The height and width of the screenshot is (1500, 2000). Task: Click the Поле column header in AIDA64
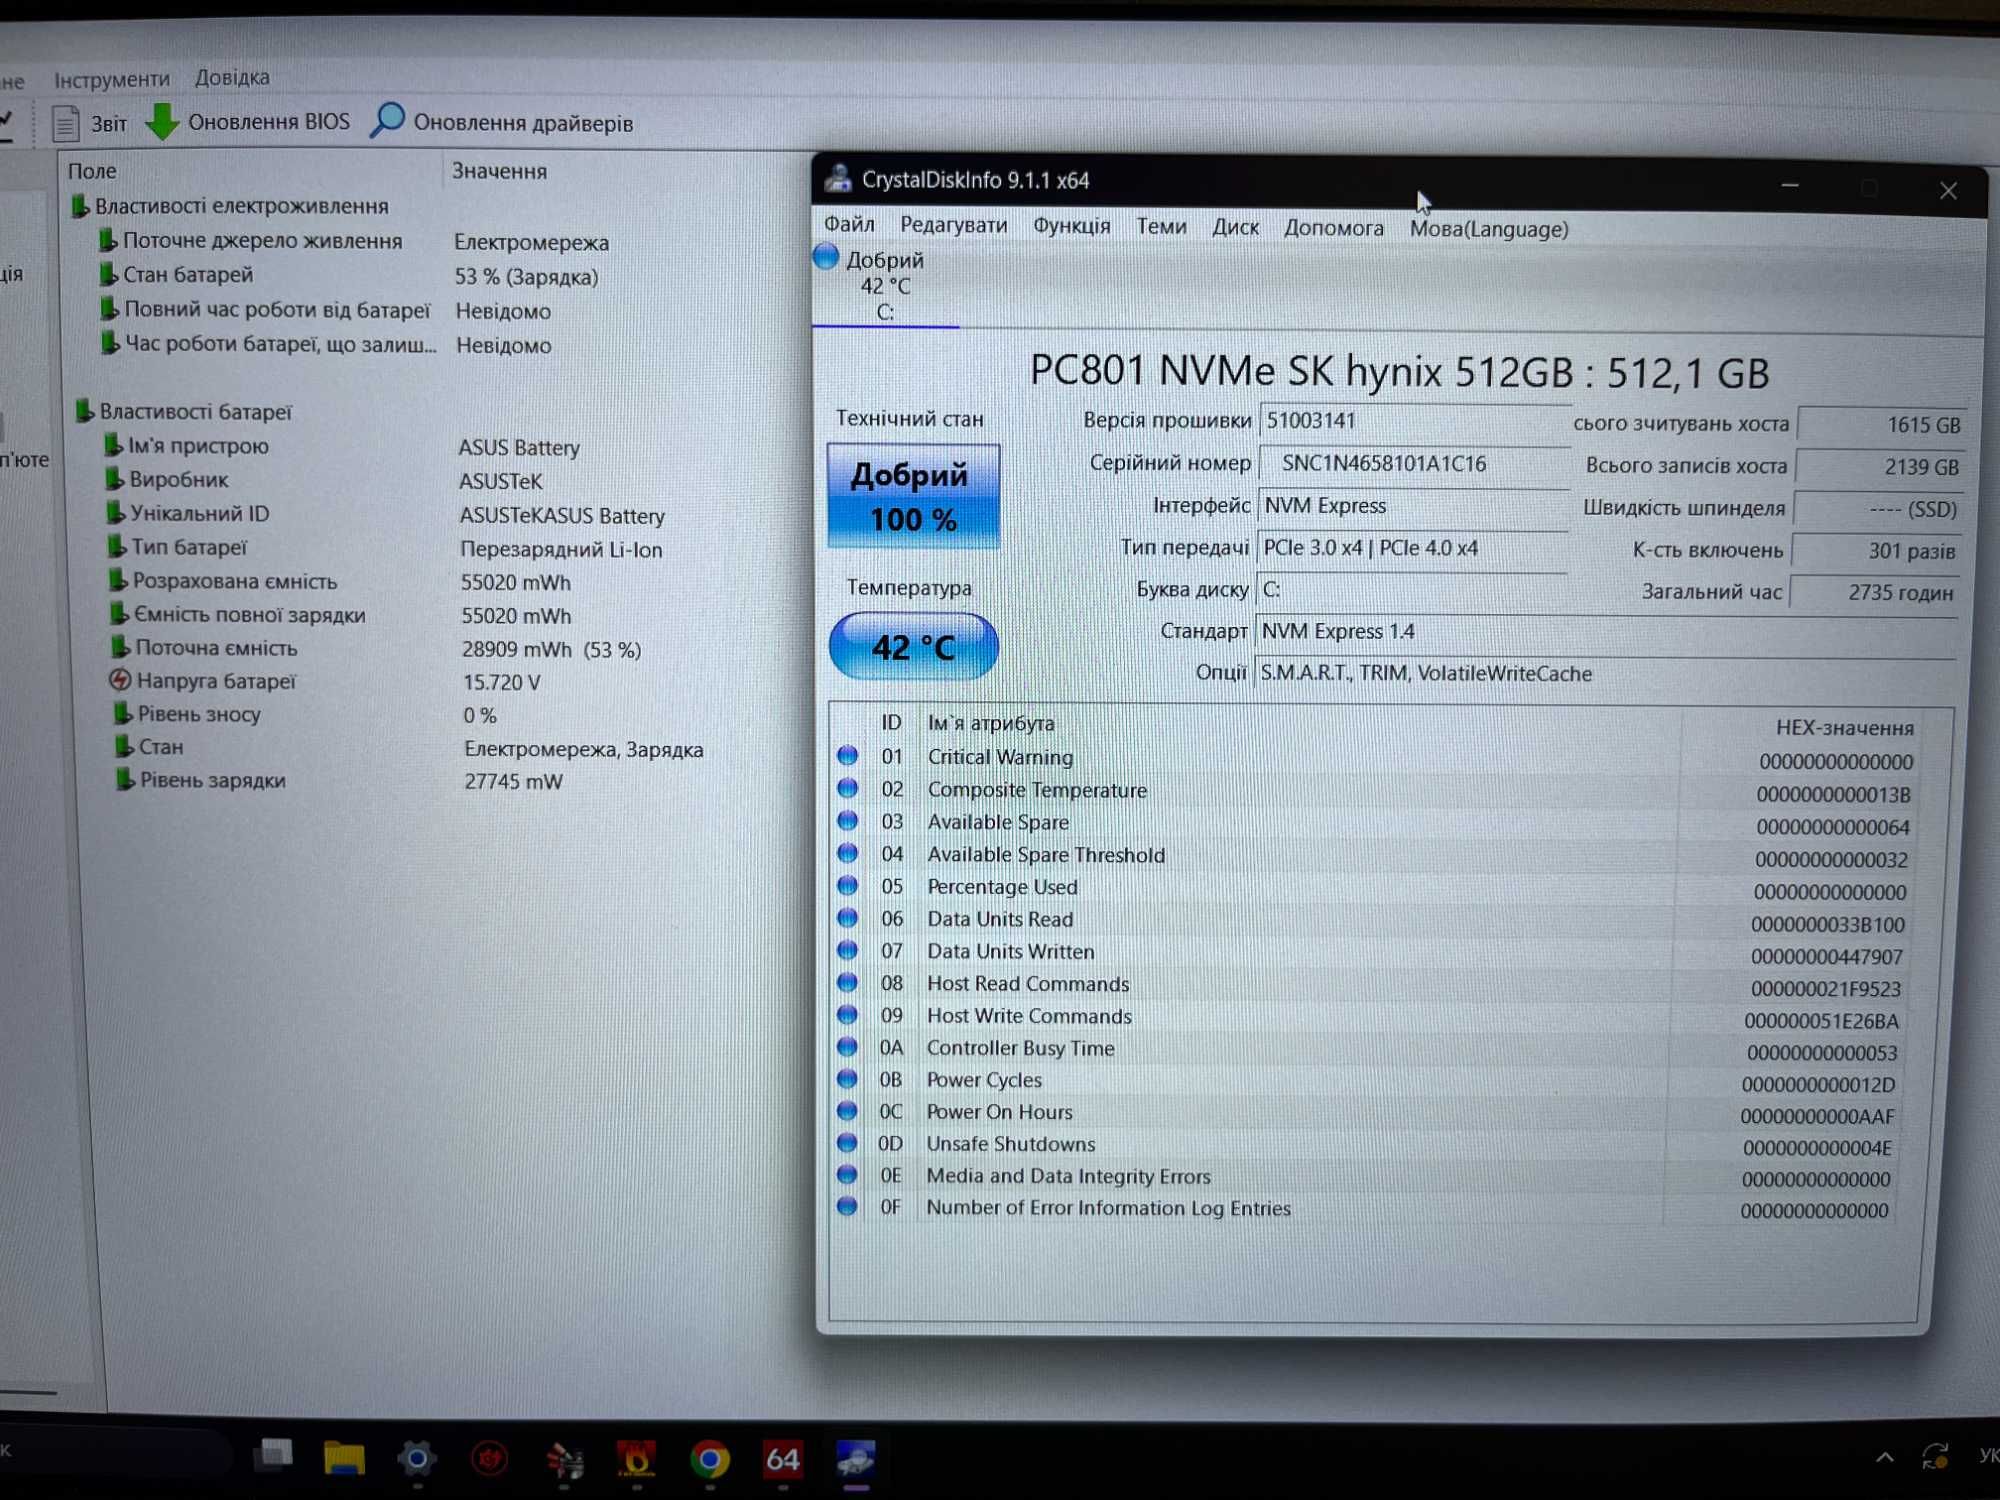pyautogui.click(x=92, y=171)
